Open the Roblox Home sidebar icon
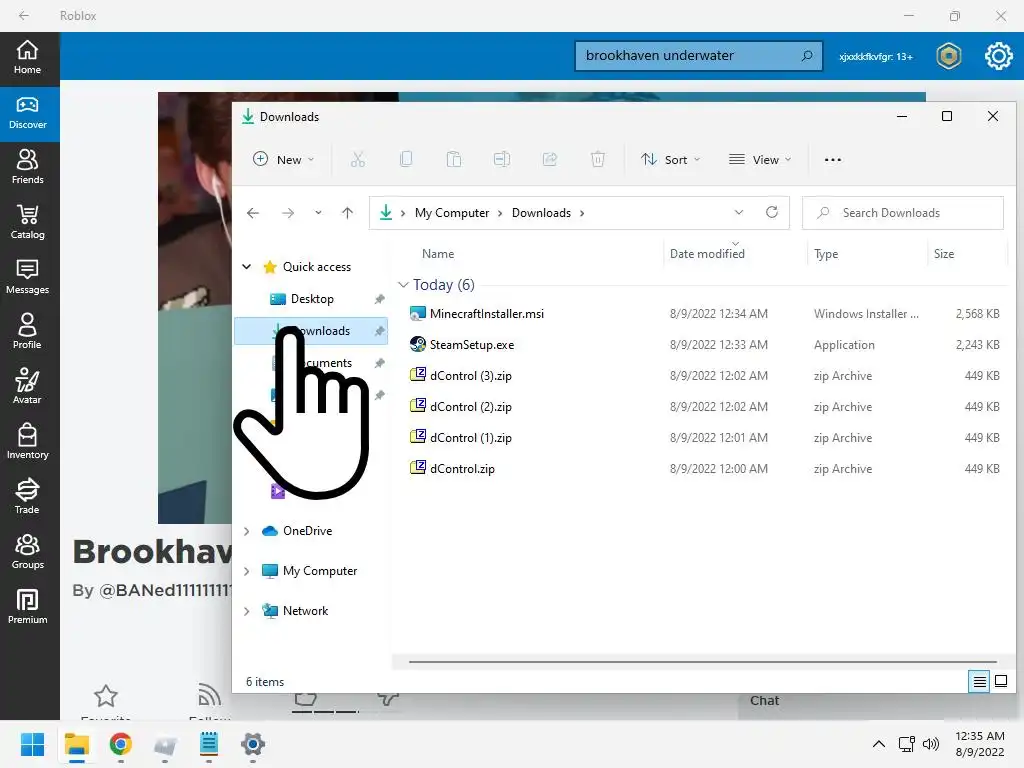Image resolution: width=1024 pixels, height=768 pixels. point(27,57)
